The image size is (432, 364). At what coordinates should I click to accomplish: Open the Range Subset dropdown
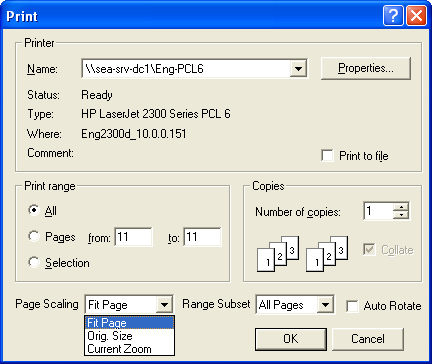pyautogui.click(x=325, y=305)
